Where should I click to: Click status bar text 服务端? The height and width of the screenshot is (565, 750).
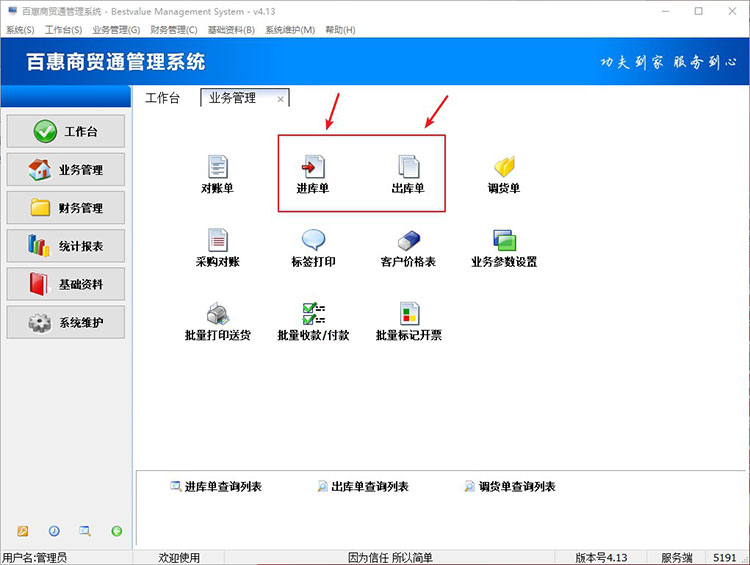click(676, 558)
